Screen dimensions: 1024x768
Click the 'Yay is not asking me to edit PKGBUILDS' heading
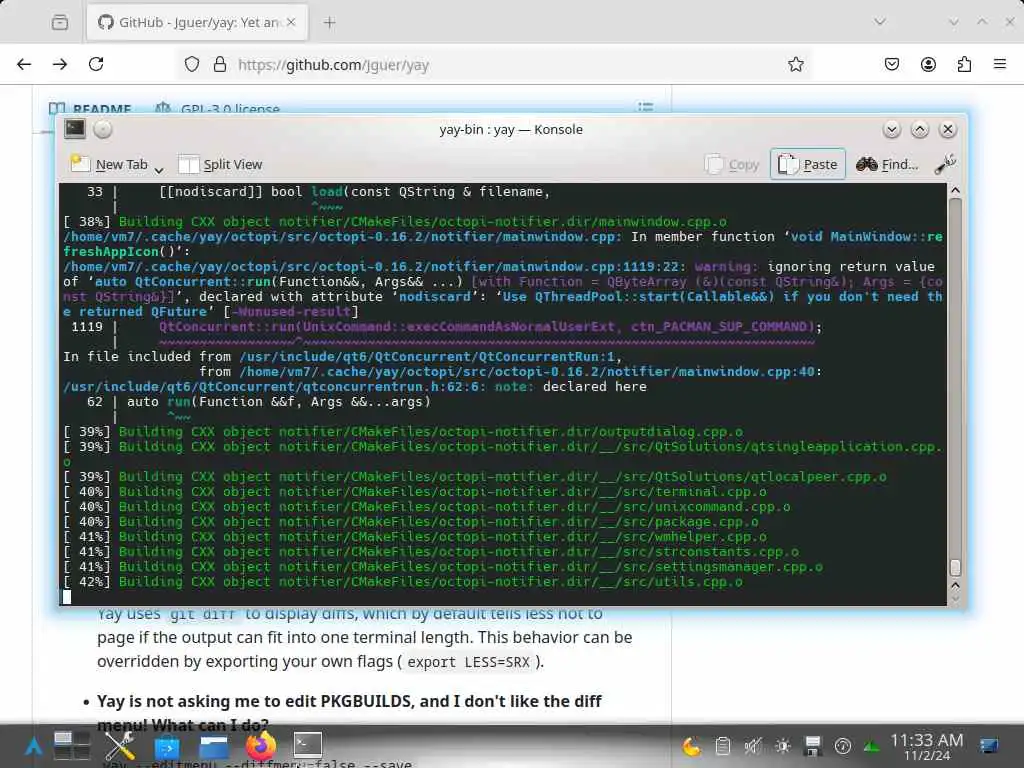click(255, 701)
